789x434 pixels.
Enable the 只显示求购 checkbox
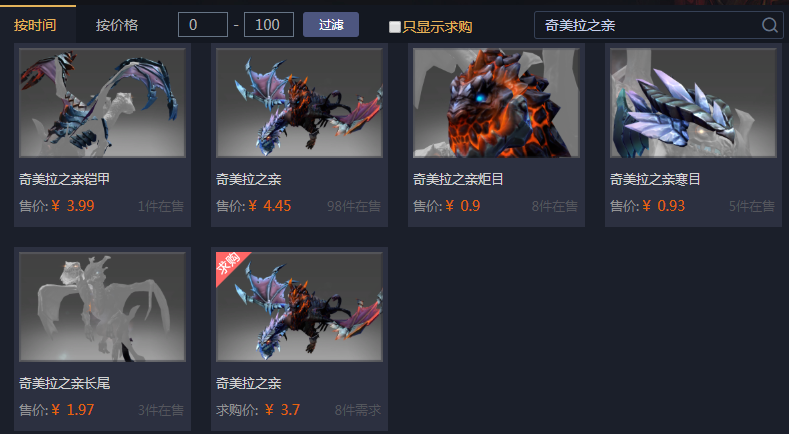(395, 27)
